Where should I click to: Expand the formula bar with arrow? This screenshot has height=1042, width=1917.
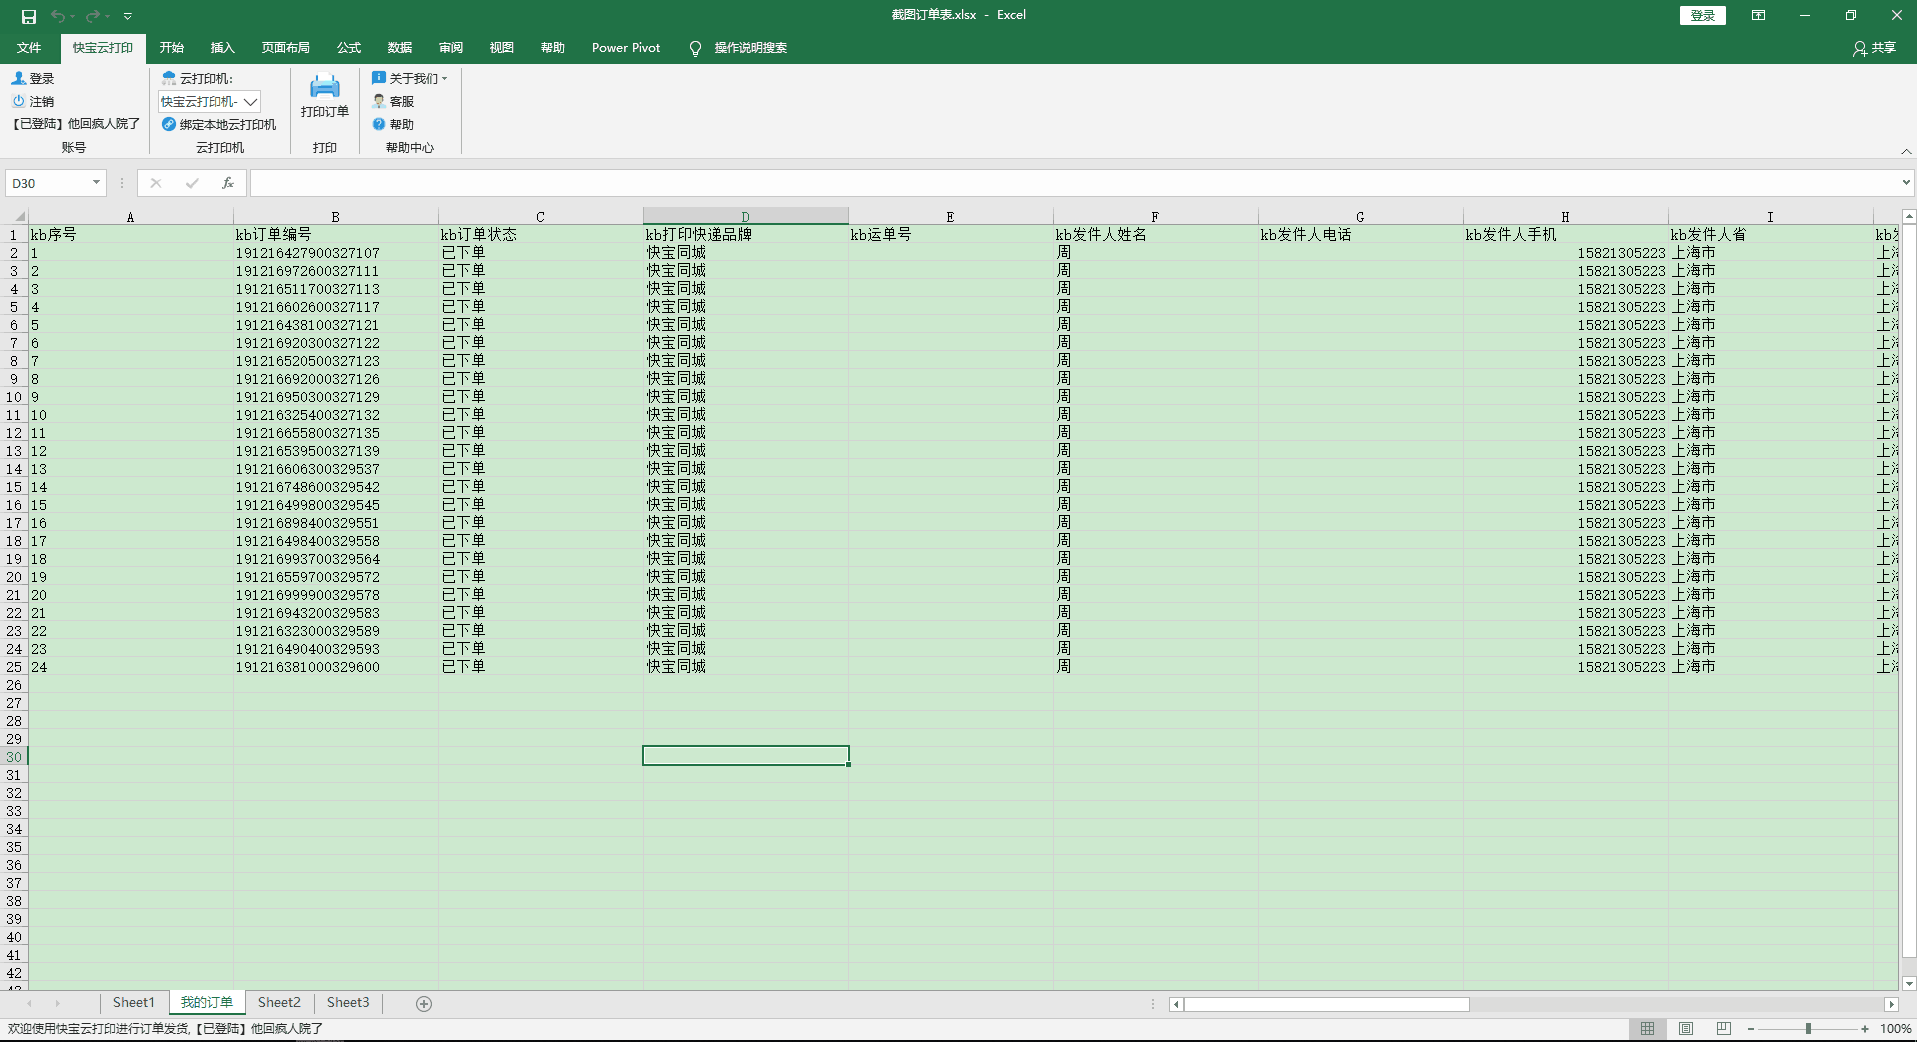point(1906,183)
